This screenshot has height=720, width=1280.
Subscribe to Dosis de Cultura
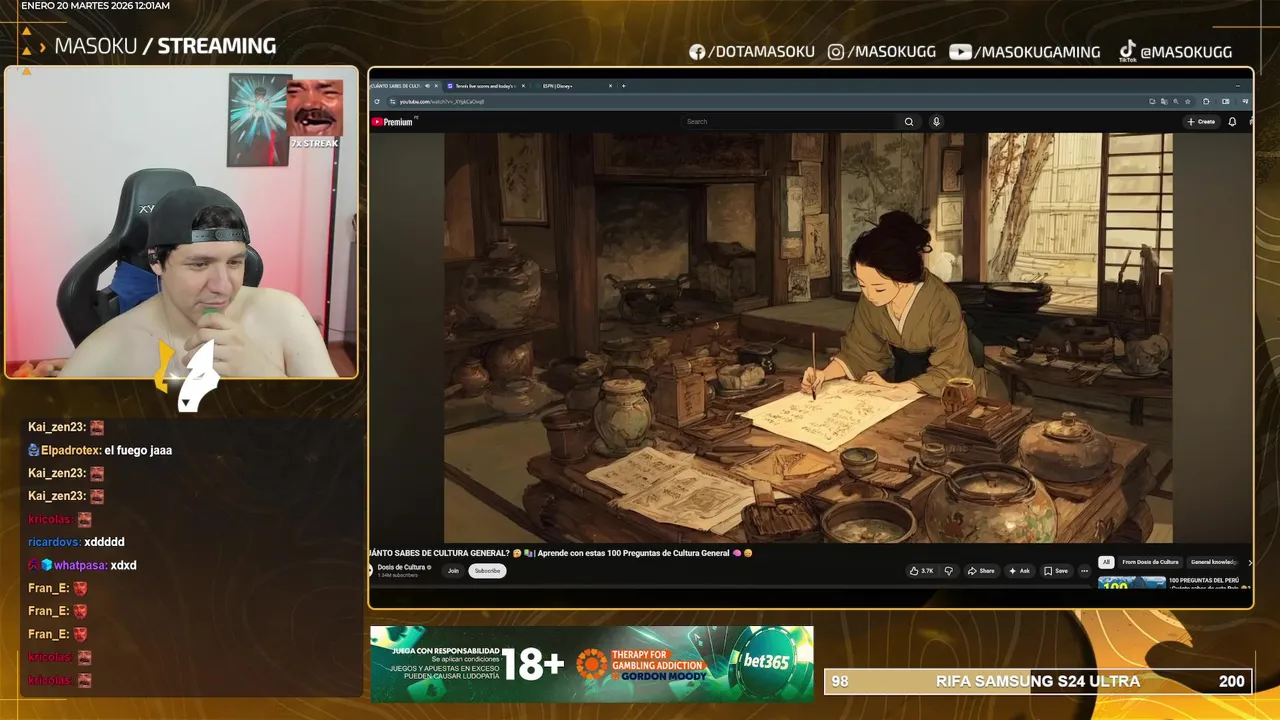(487, 571)
